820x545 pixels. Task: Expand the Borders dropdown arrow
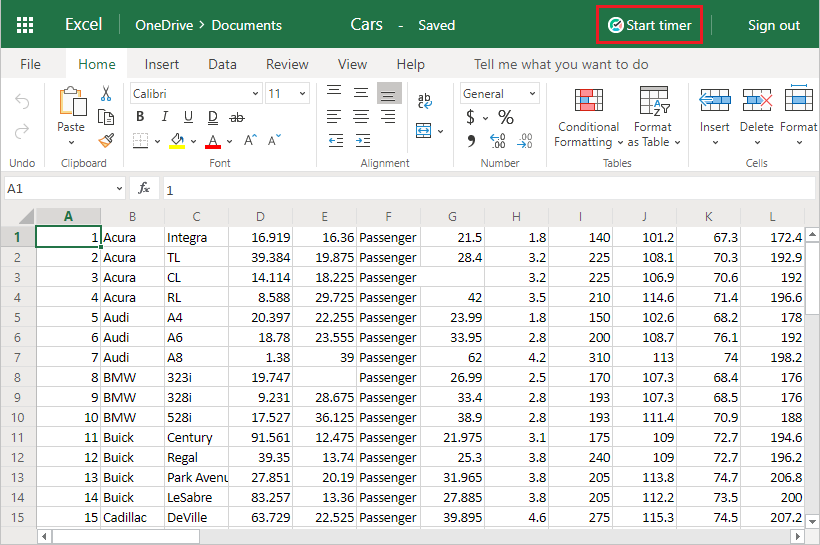[157, 141]
